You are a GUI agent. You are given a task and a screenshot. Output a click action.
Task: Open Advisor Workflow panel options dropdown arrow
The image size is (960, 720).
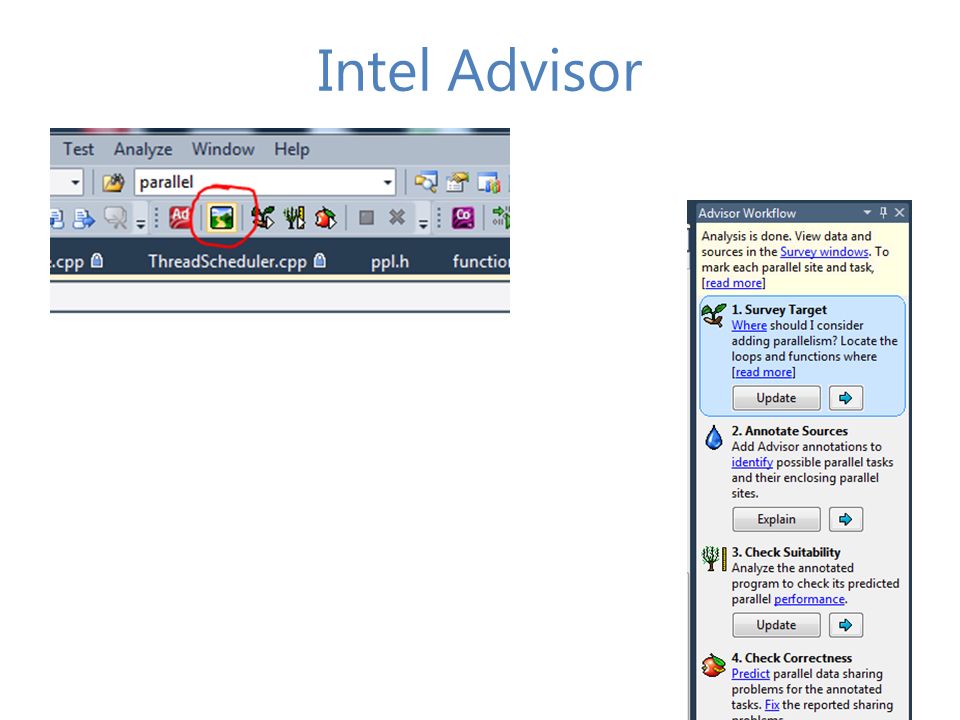[867, 212]
